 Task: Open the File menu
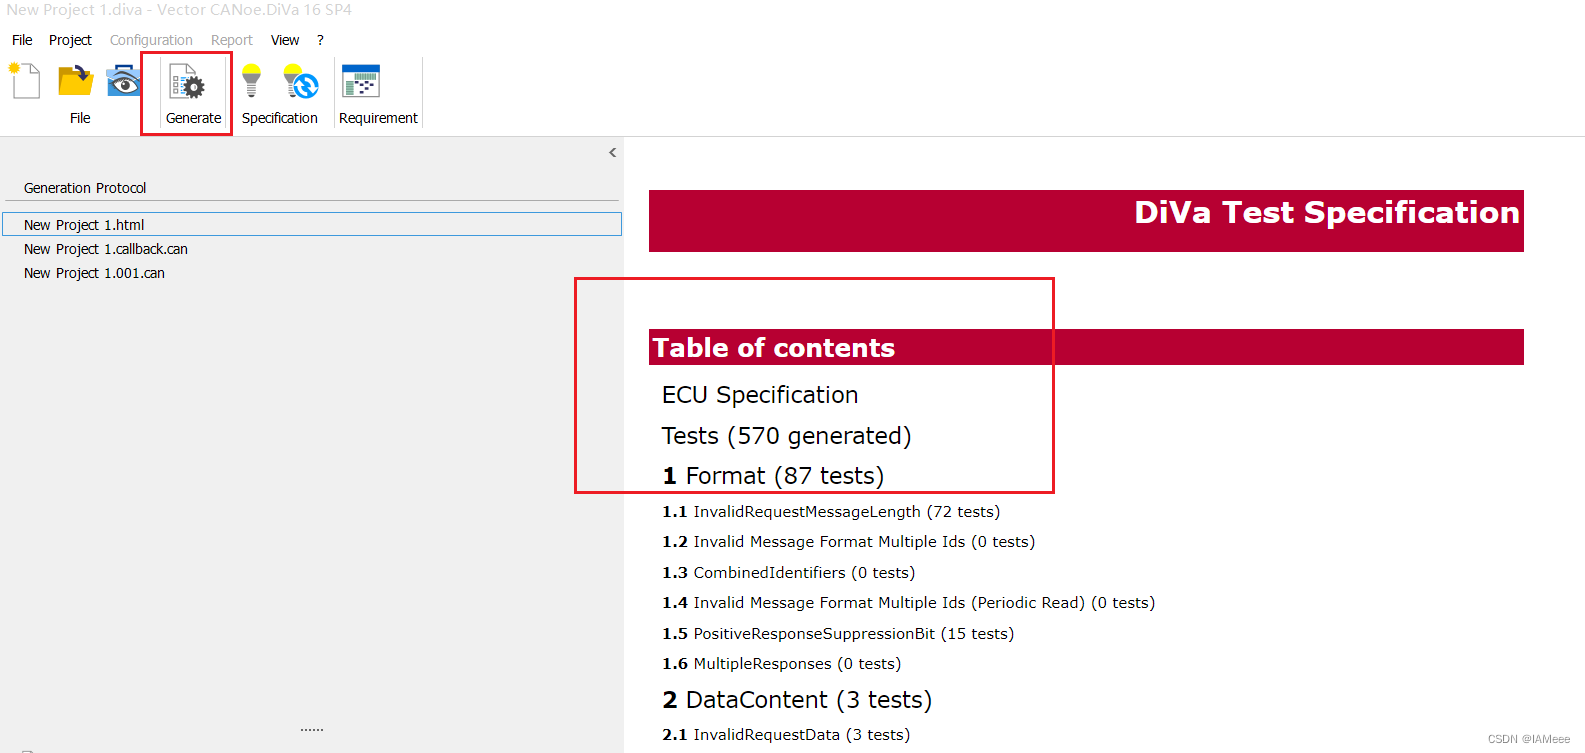[x=22, y=40]
